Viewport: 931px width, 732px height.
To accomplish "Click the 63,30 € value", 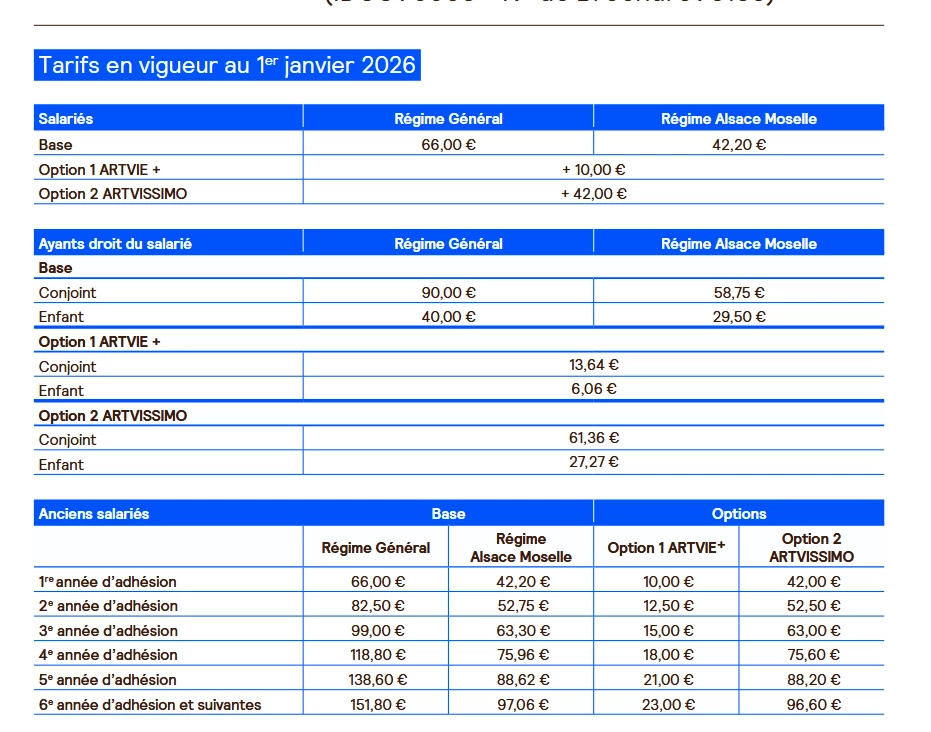I will coord(523,631).
